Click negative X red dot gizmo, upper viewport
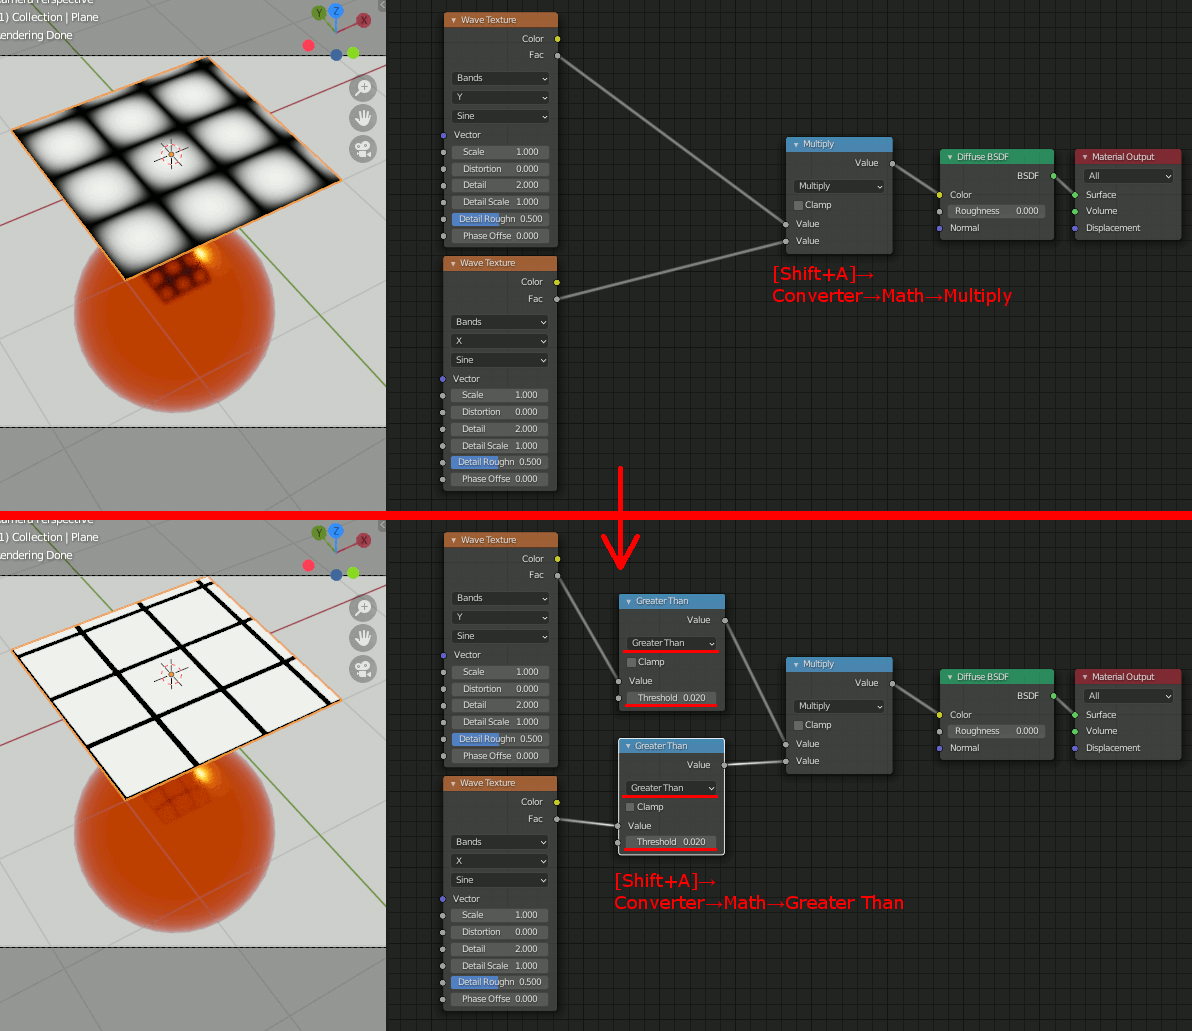Screen dimensions: 1192x1031 click(x=308, y=46)
